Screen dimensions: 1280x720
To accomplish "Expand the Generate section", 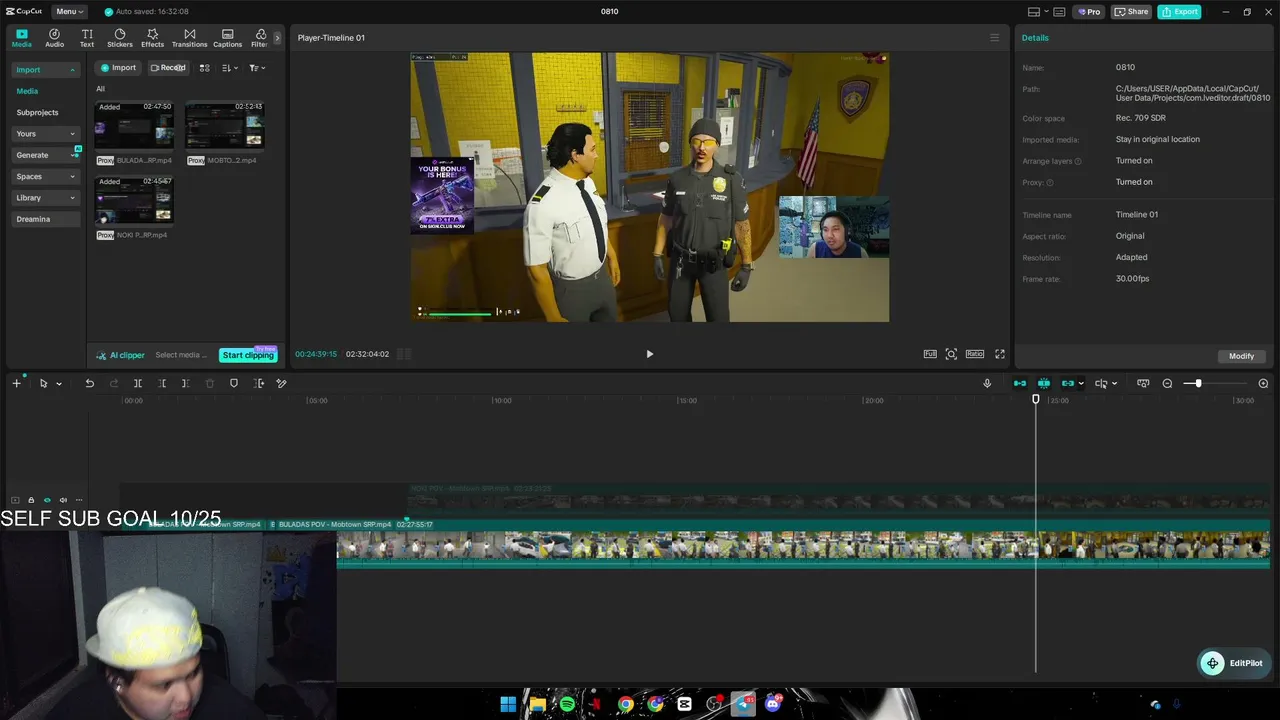I will point(45,155).
